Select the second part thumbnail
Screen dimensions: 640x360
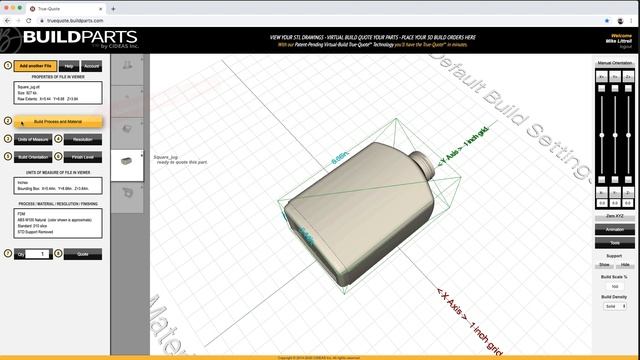coord(127,101)
